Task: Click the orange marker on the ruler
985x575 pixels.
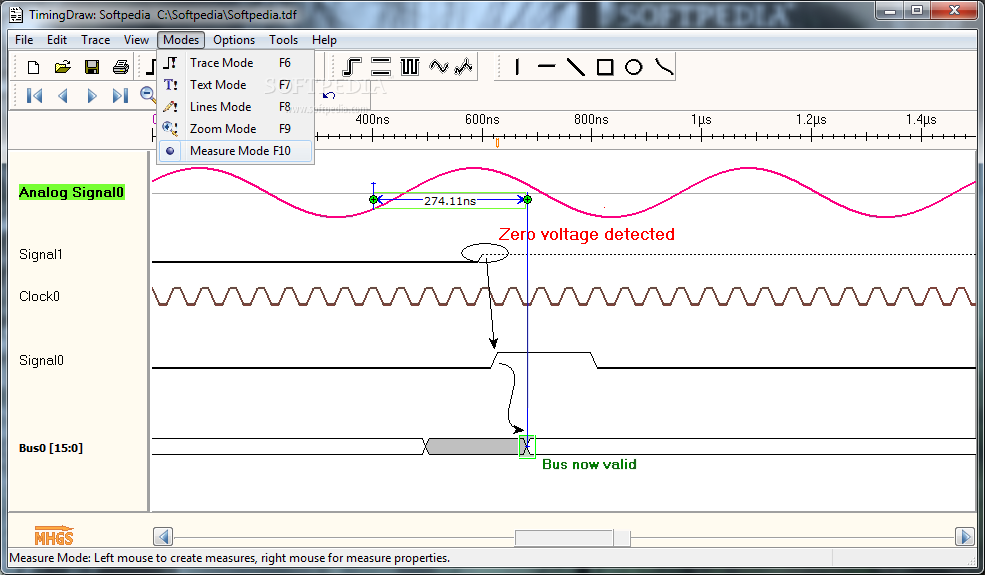Action: 498,143
